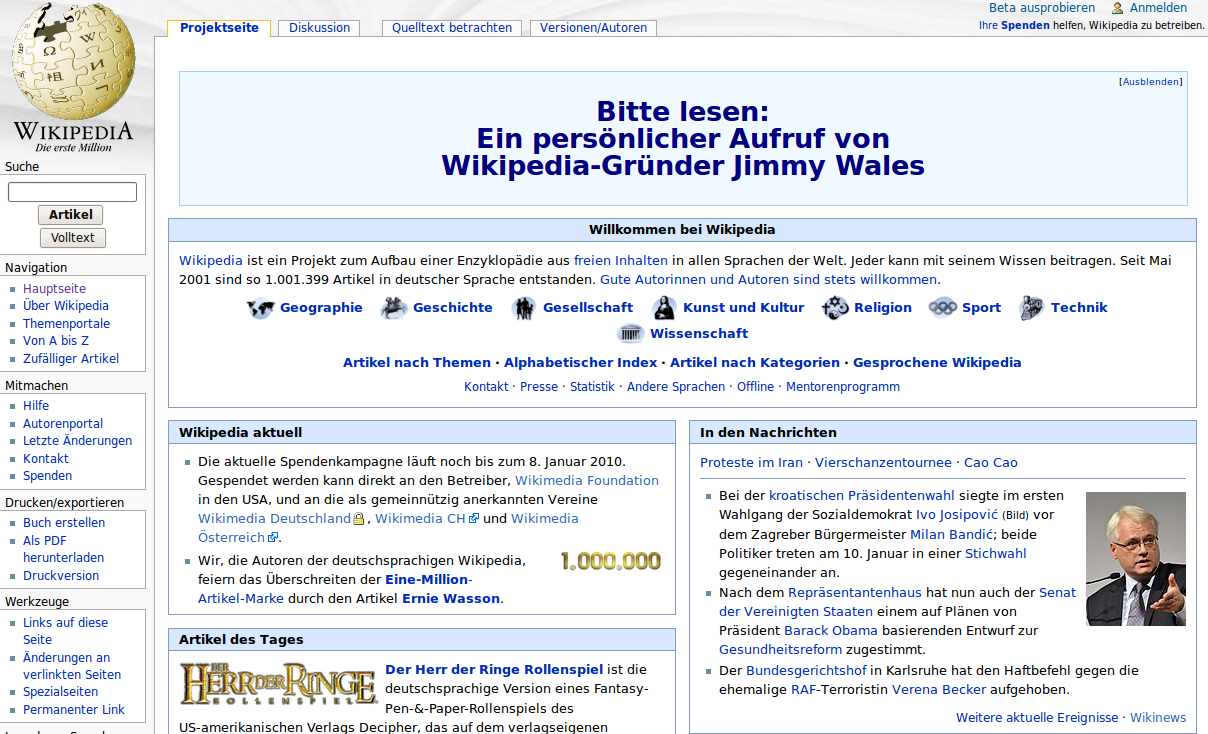Screen dimensions: 1208x734
Task: Click the Spenden link in top right
Action: (x=1025, y=26)
